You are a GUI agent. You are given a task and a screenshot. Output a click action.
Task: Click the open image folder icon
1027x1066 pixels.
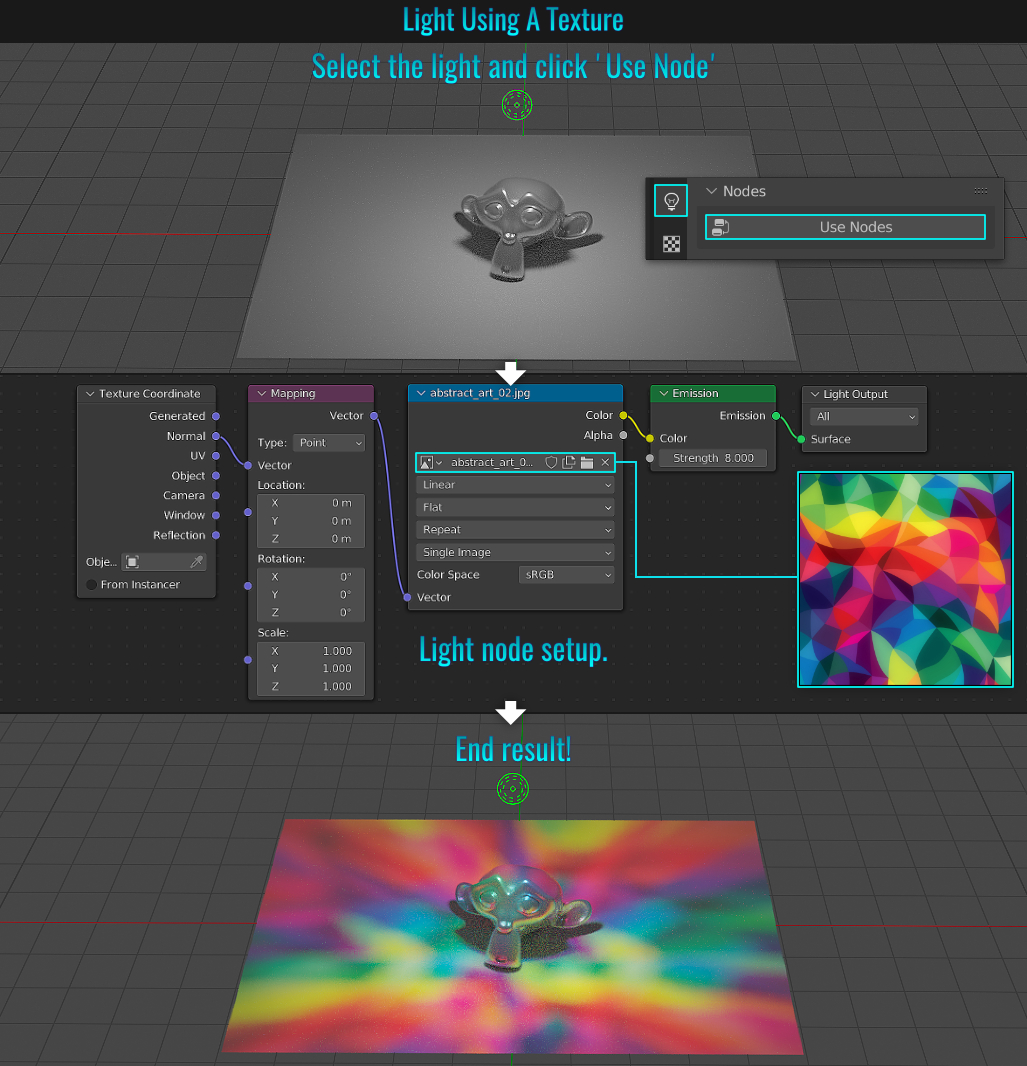click(x=587, y=462)
